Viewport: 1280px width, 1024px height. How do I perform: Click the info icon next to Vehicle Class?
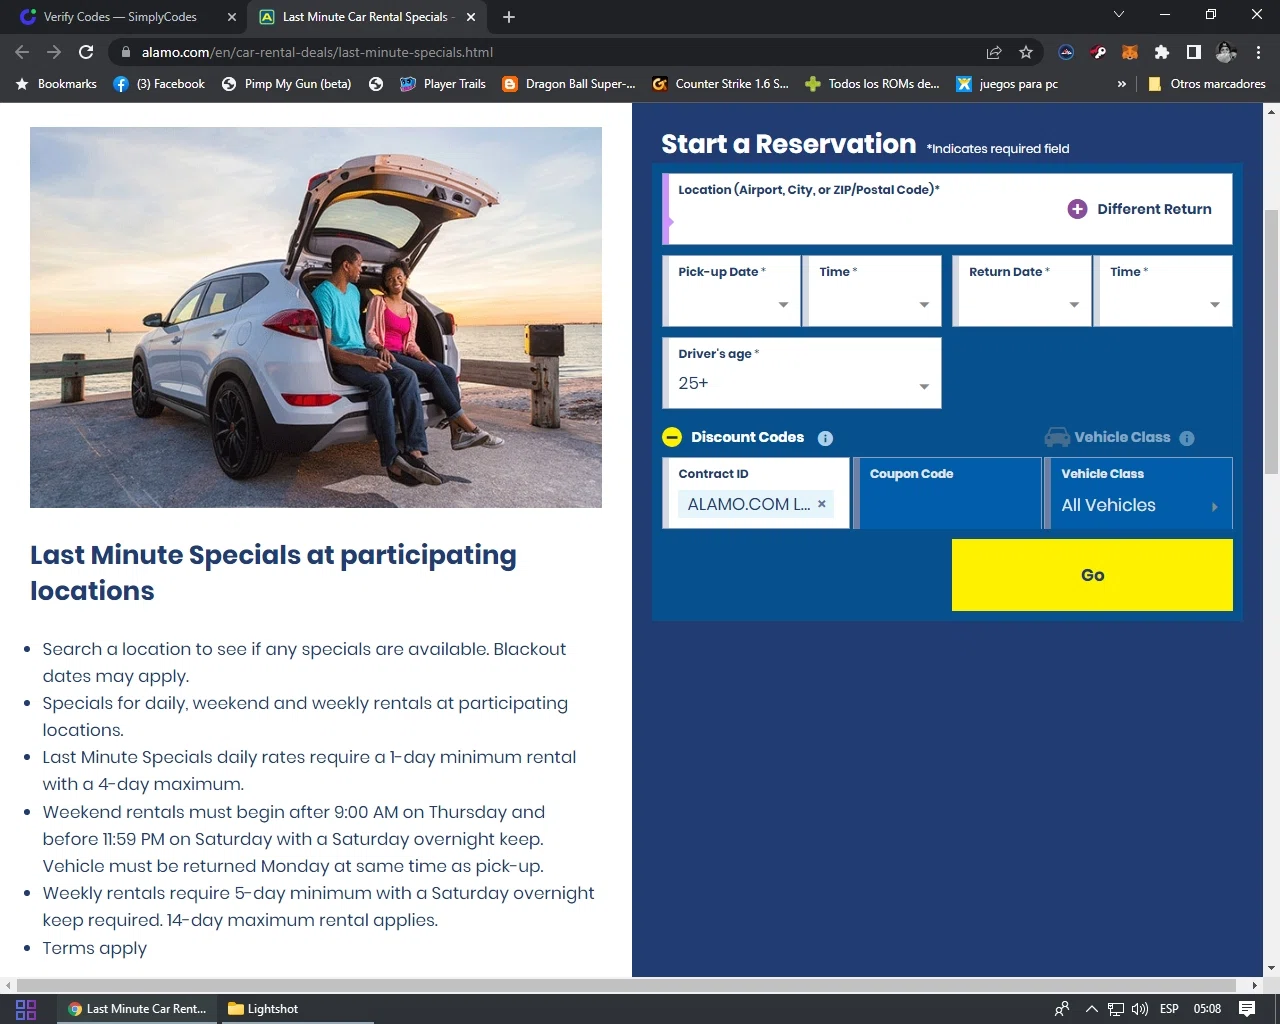1187,438
